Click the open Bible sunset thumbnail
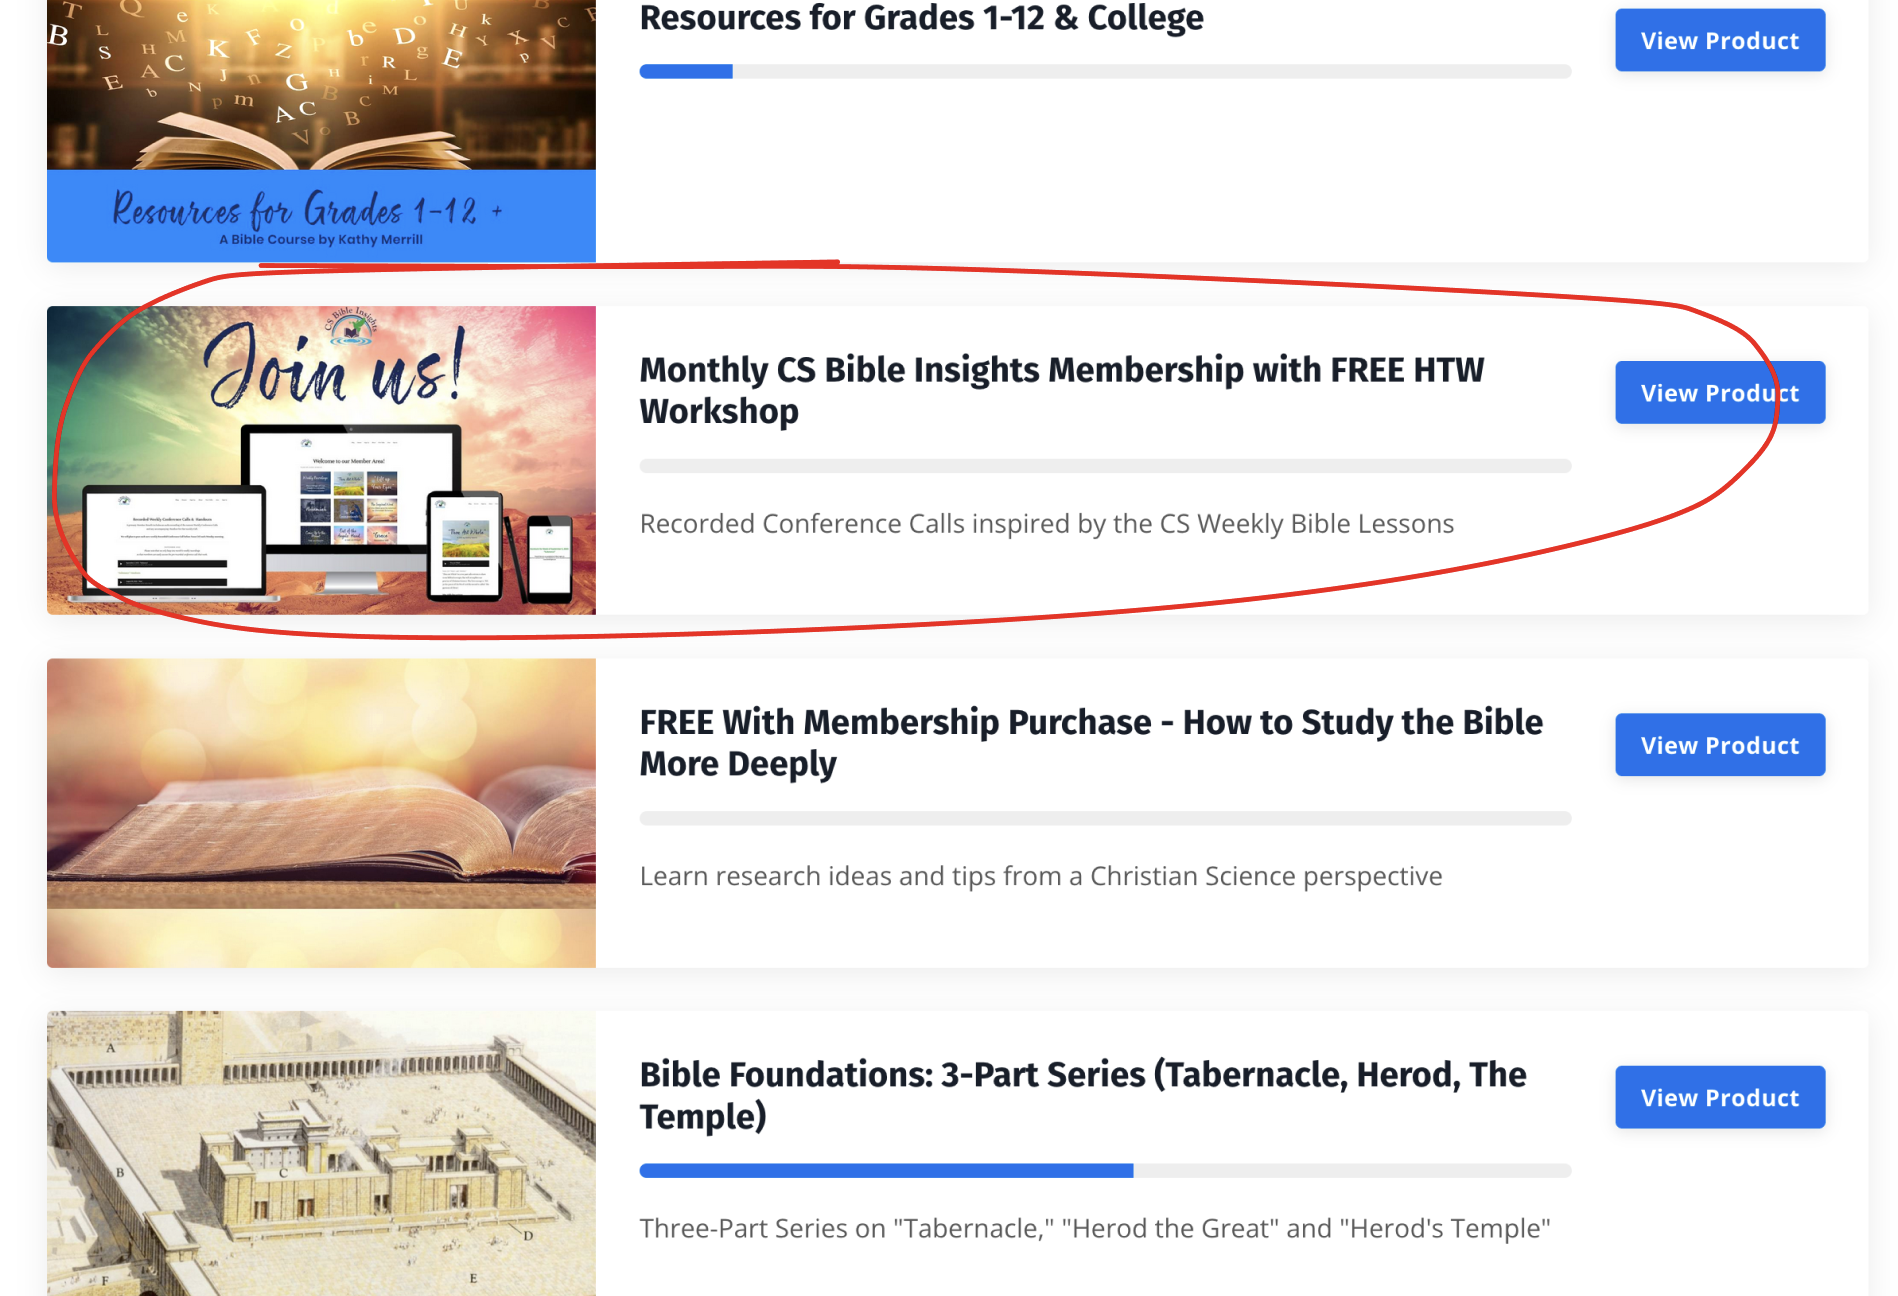Screen dimensions: 1898x1296 tap(321, 812)
